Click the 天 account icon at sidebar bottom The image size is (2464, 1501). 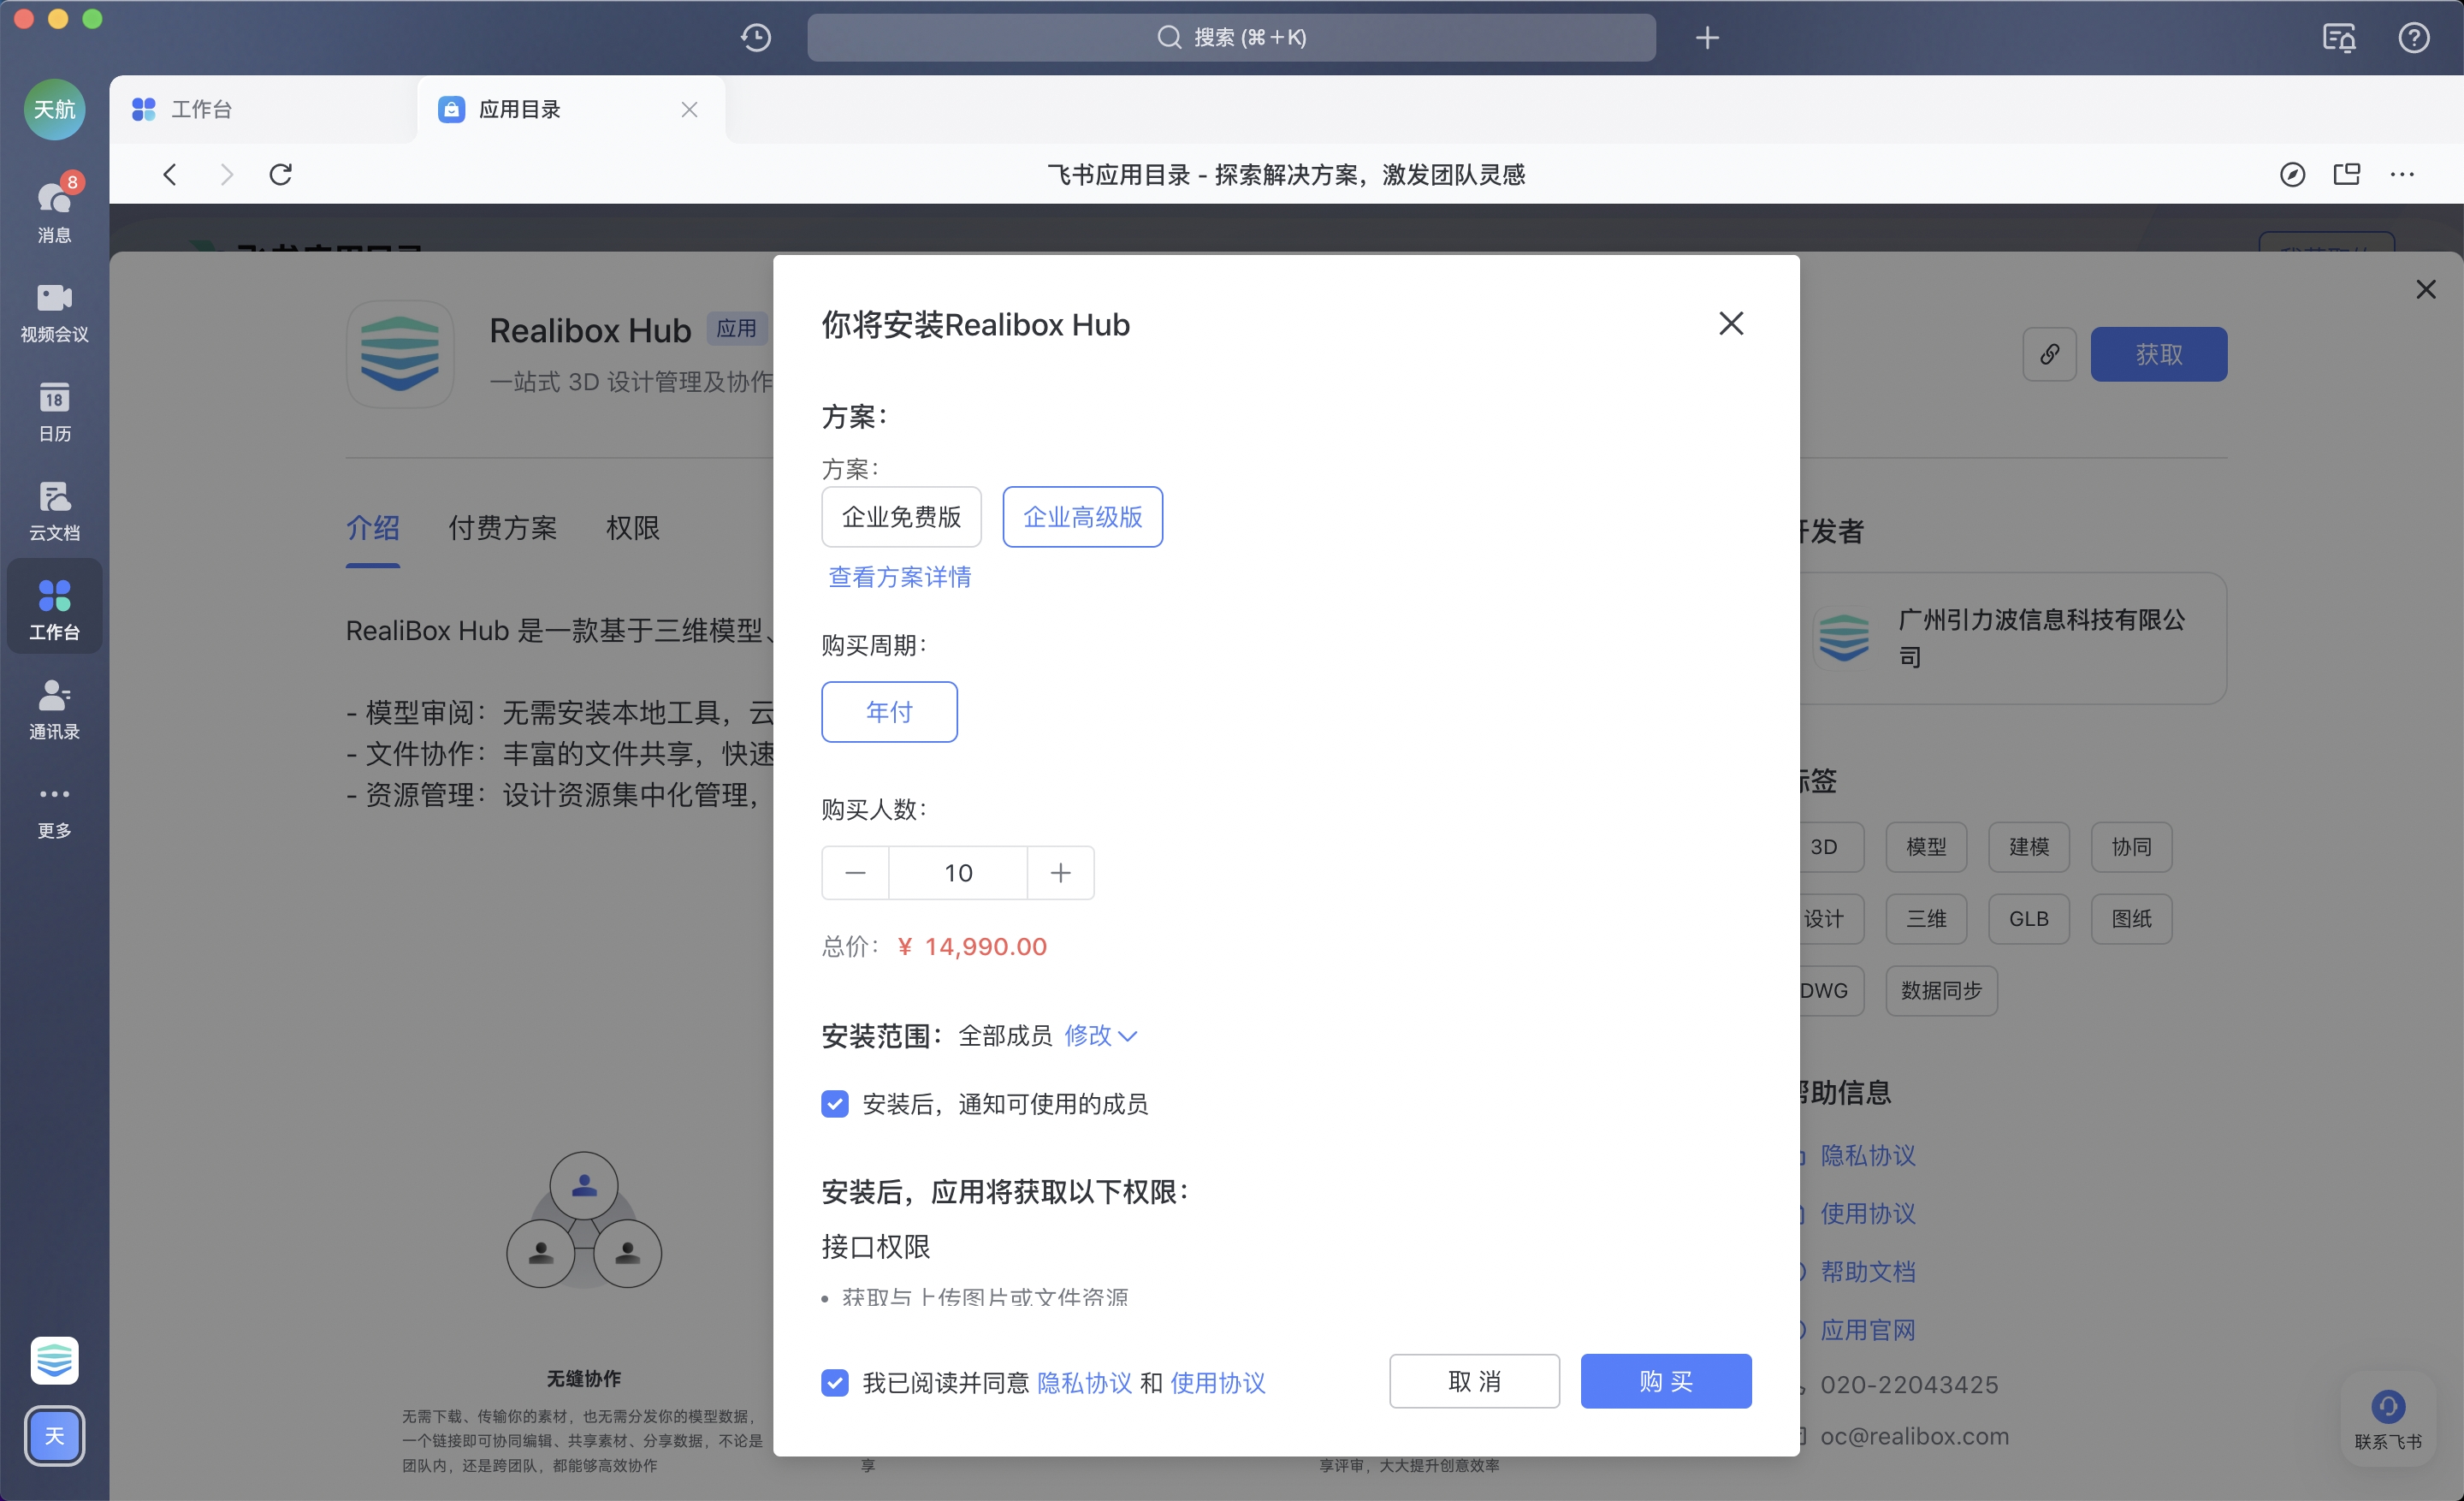pos(54,1435)
